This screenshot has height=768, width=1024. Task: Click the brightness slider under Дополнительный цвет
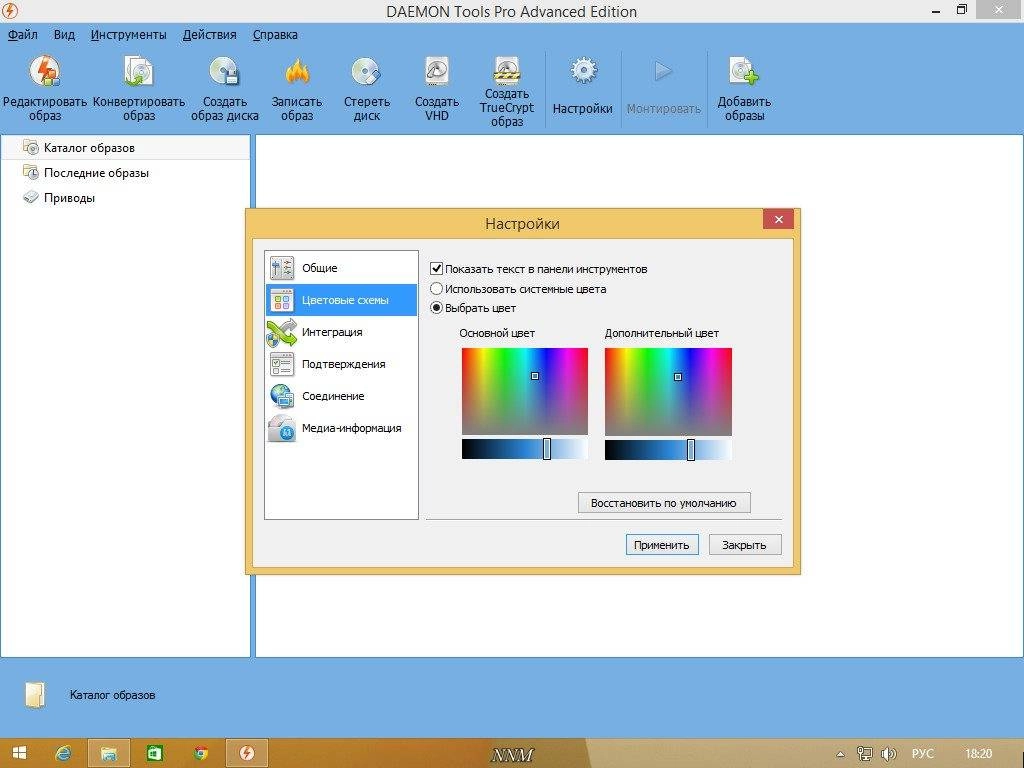click(668, 449)
